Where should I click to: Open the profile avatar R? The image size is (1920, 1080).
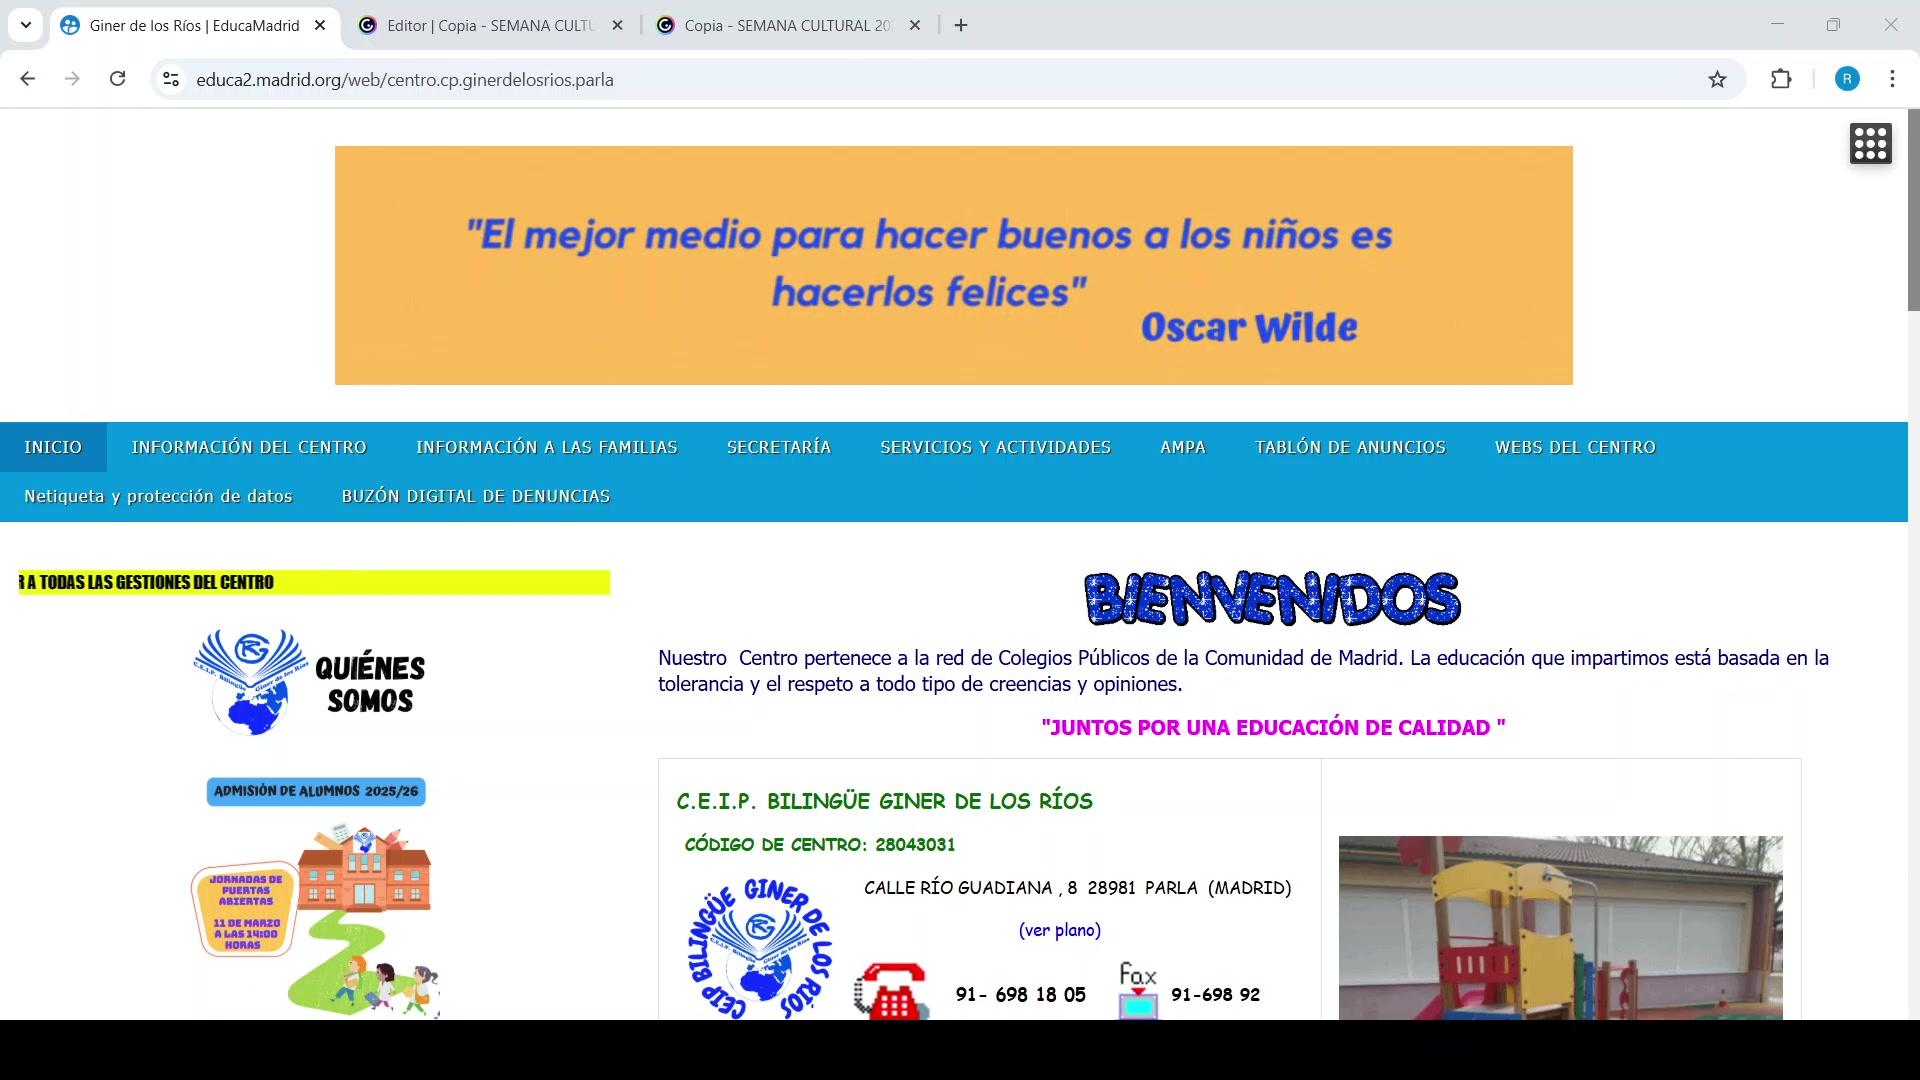click(x=1847, y=80)
